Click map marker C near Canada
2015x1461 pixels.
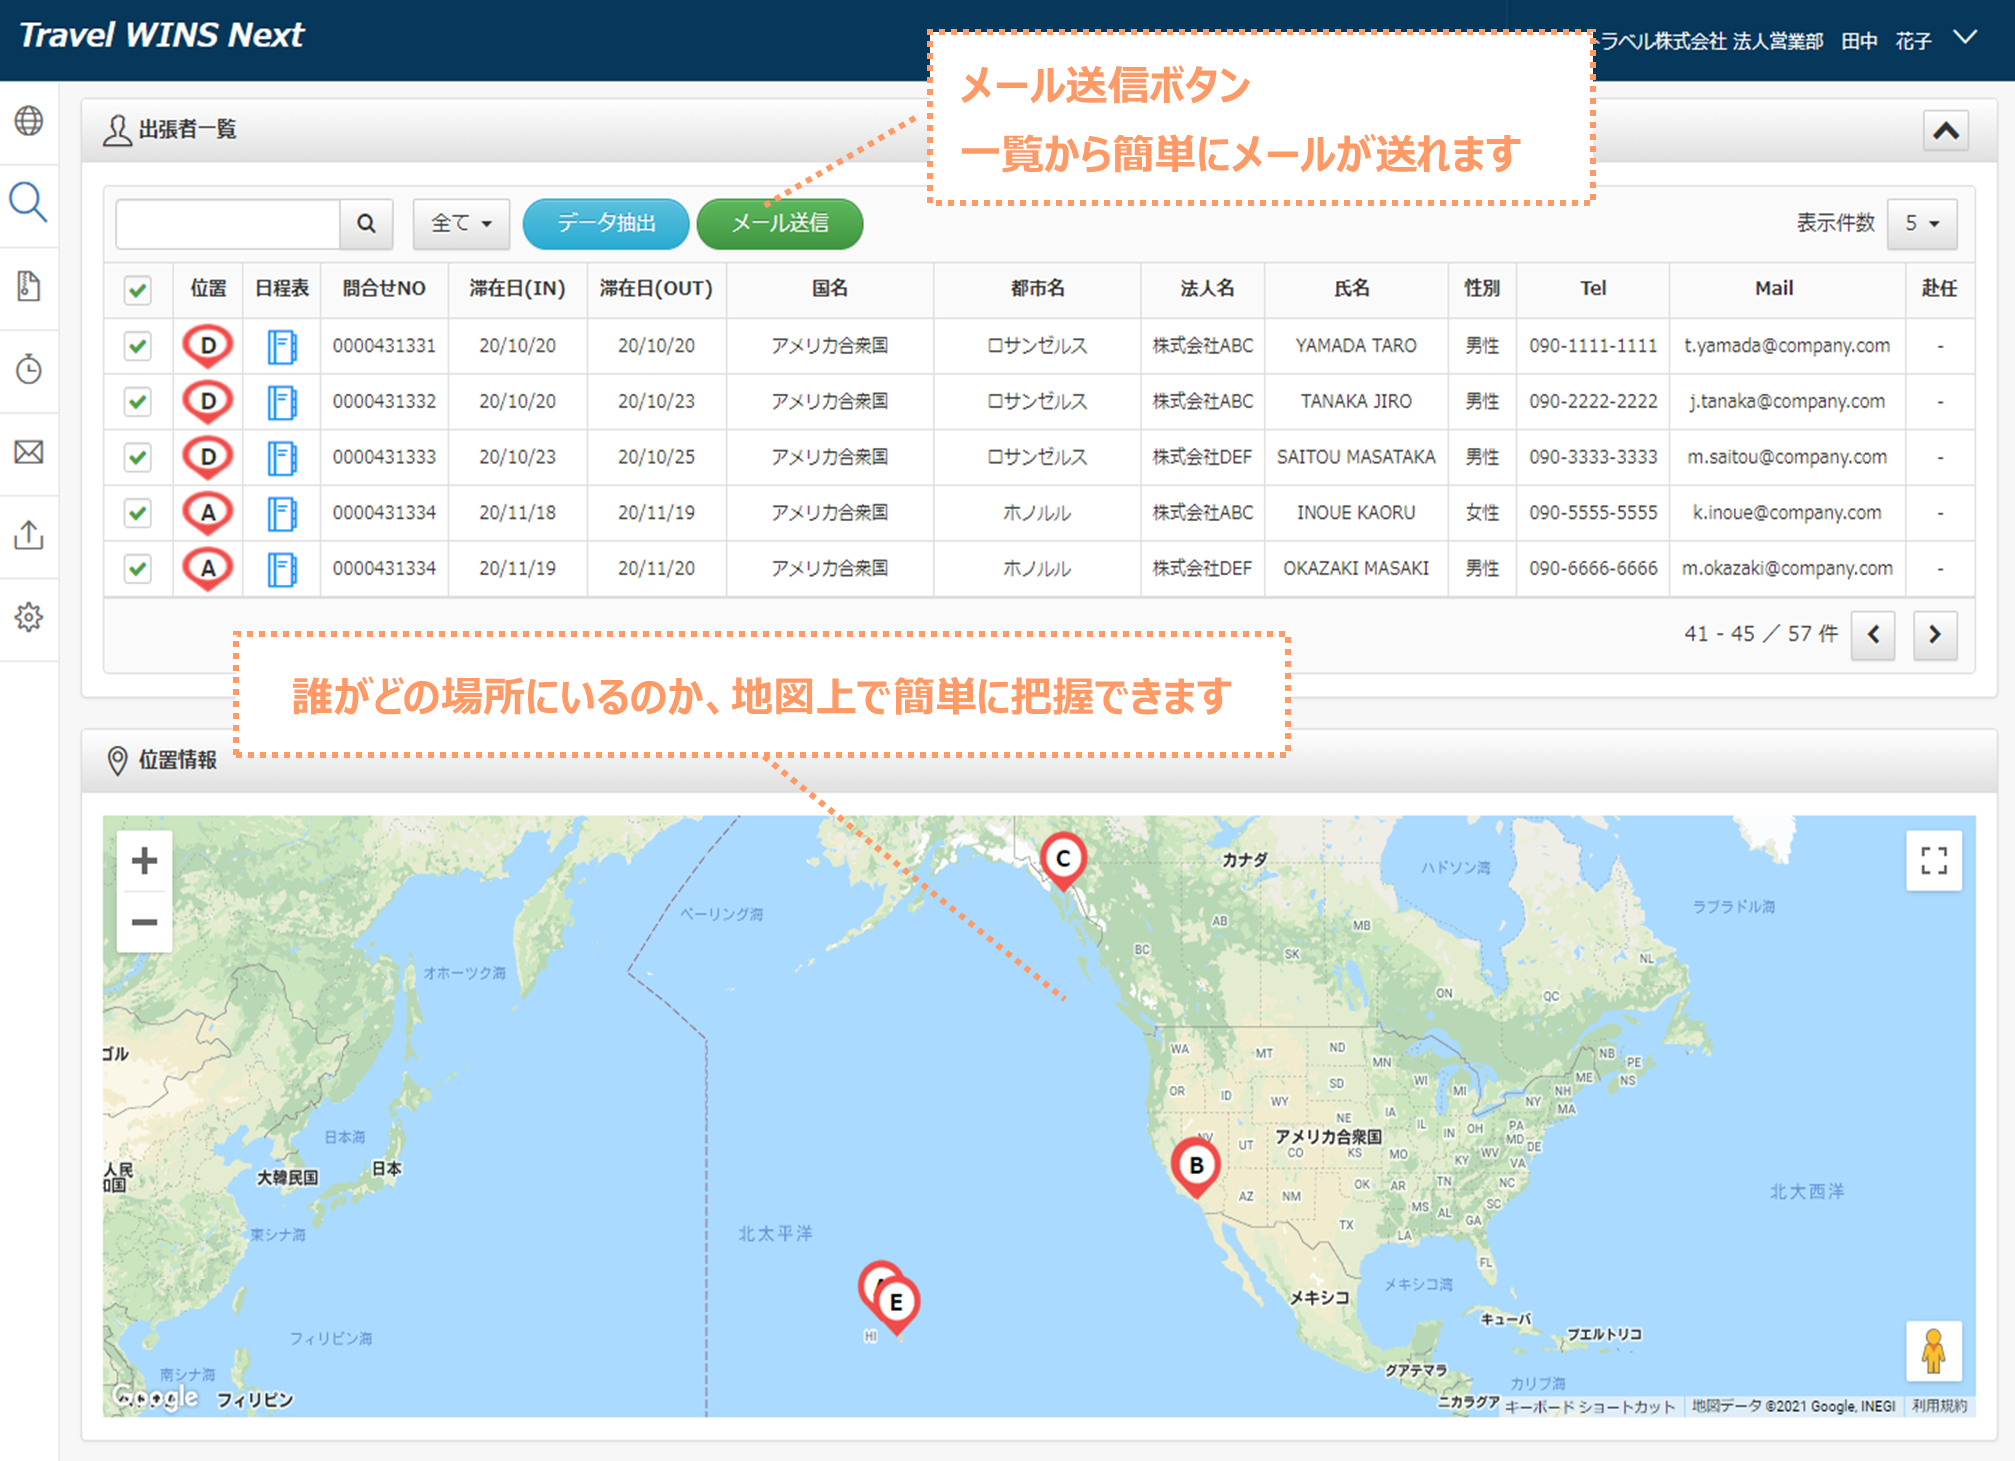click(x=1063, y=860)
